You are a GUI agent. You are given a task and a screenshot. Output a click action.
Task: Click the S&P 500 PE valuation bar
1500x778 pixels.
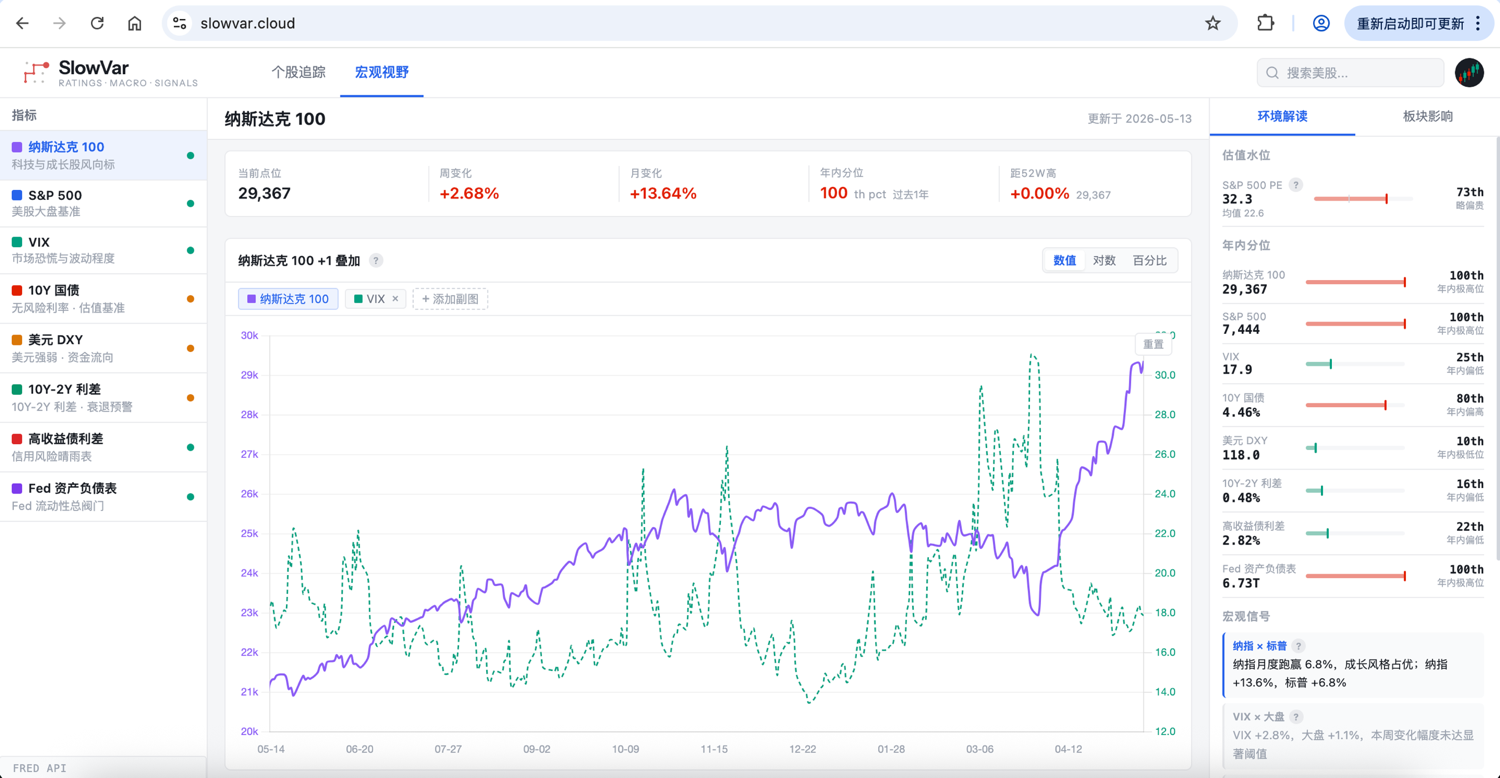pos(1363,199)
